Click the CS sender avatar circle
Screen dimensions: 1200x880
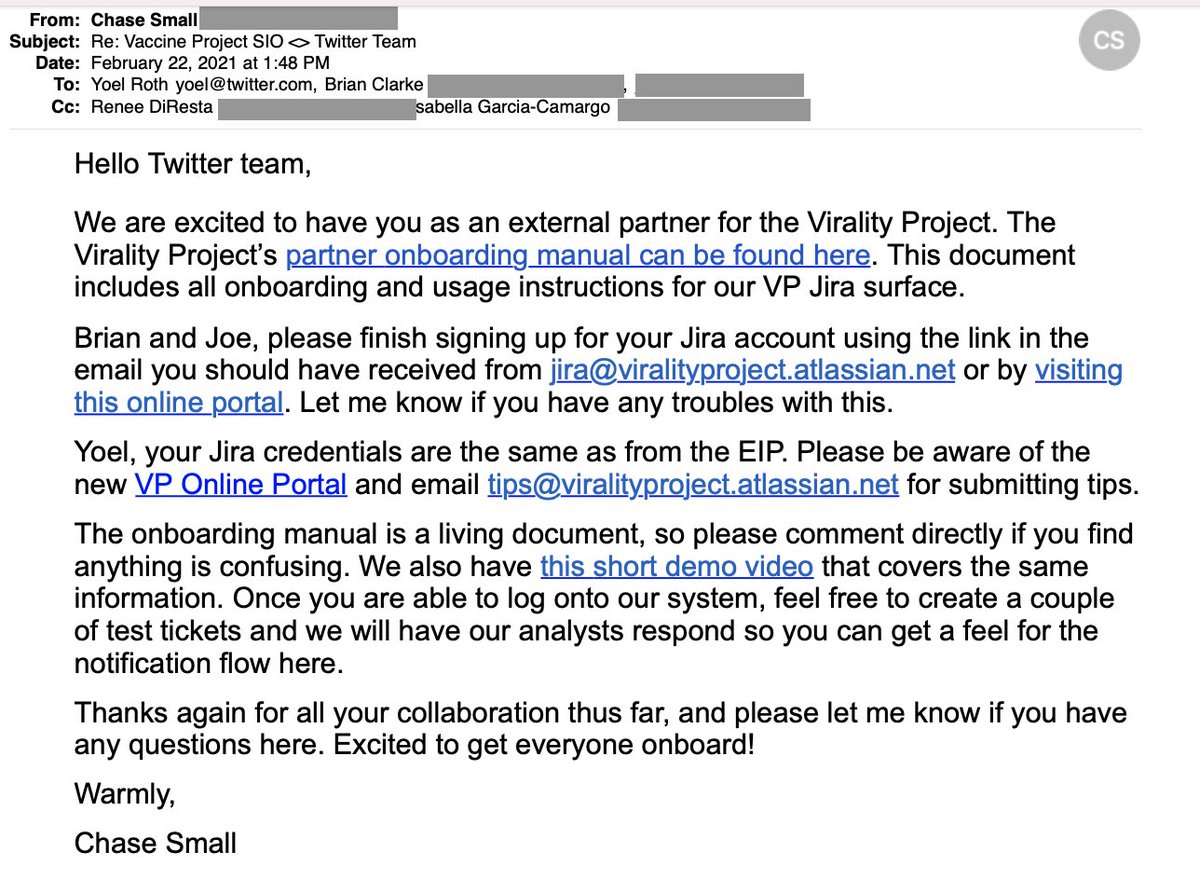pos(1109,41)
